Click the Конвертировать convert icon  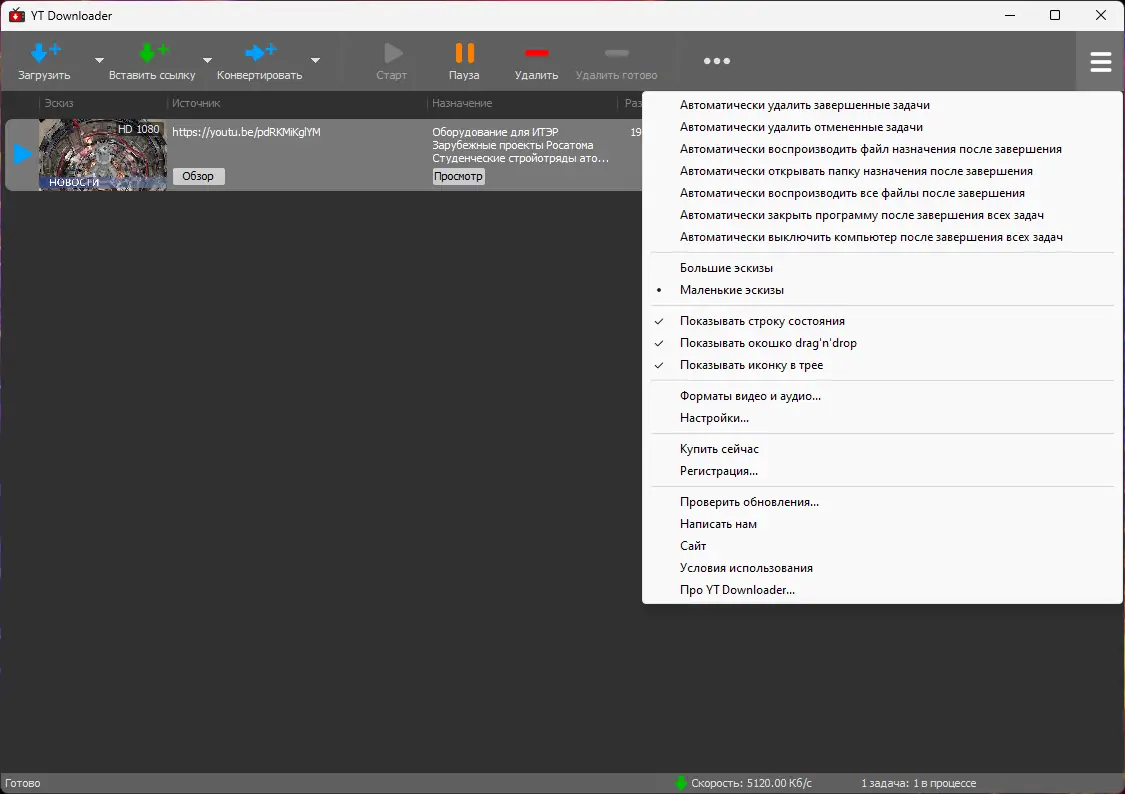tap(260, 52)
